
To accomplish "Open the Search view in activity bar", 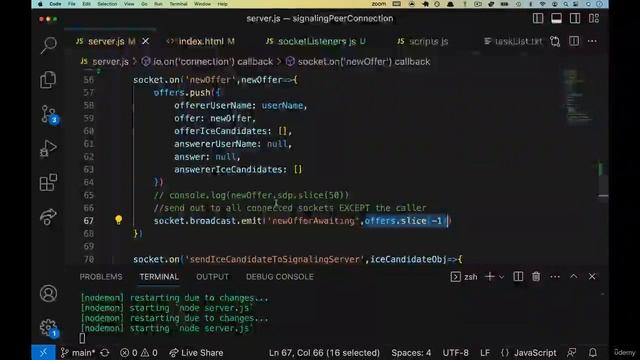I will point(48,45).
